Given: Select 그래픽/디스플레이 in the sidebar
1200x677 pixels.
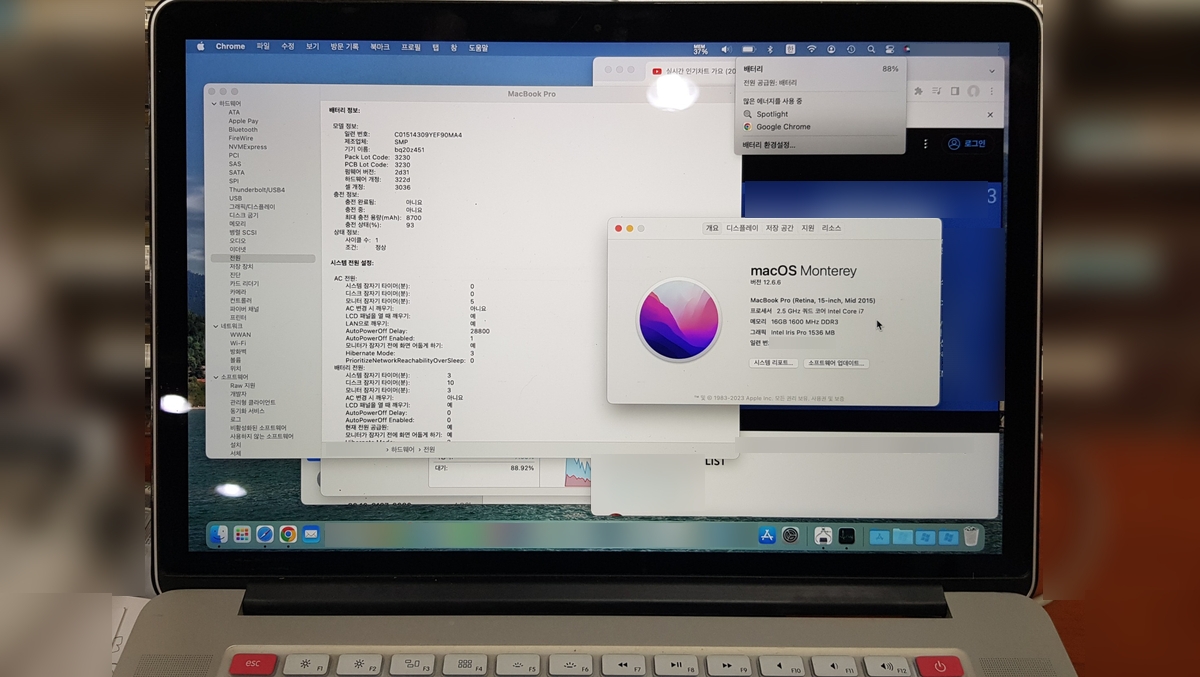Looking at the screenshot, I should click(252, 207).
